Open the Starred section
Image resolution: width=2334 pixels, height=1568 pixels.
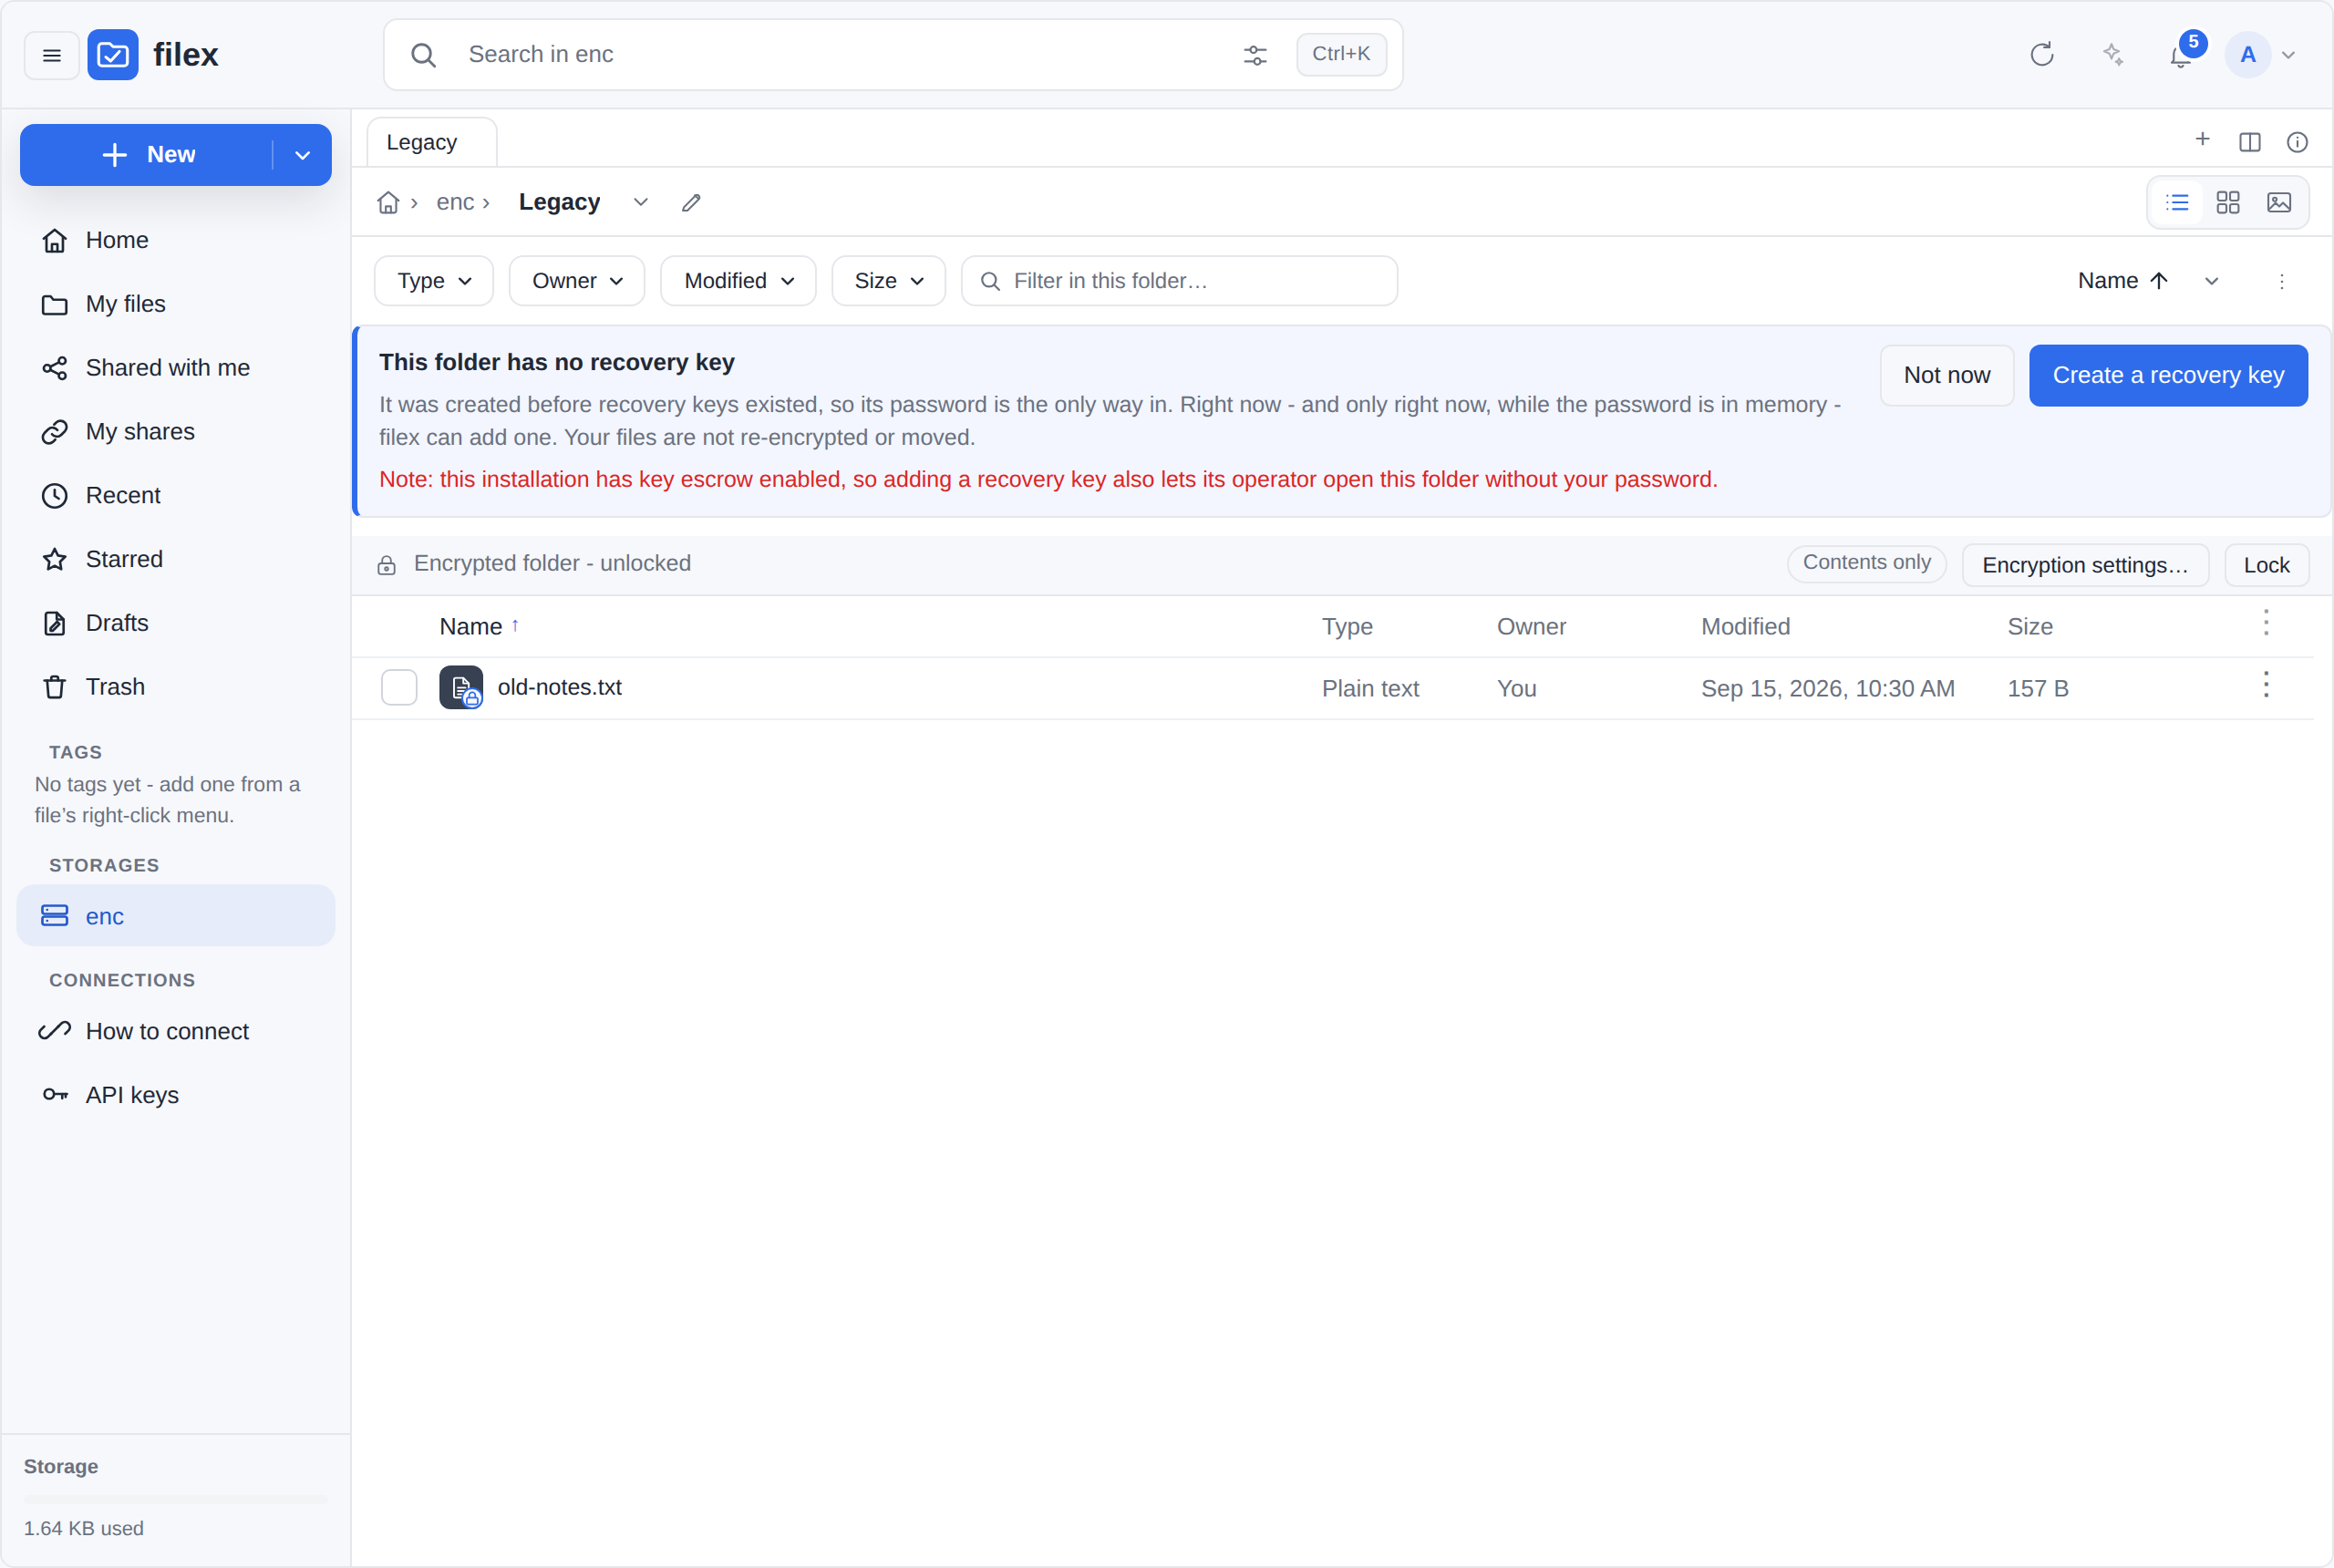pyautogui.click(x=176, y=559)
